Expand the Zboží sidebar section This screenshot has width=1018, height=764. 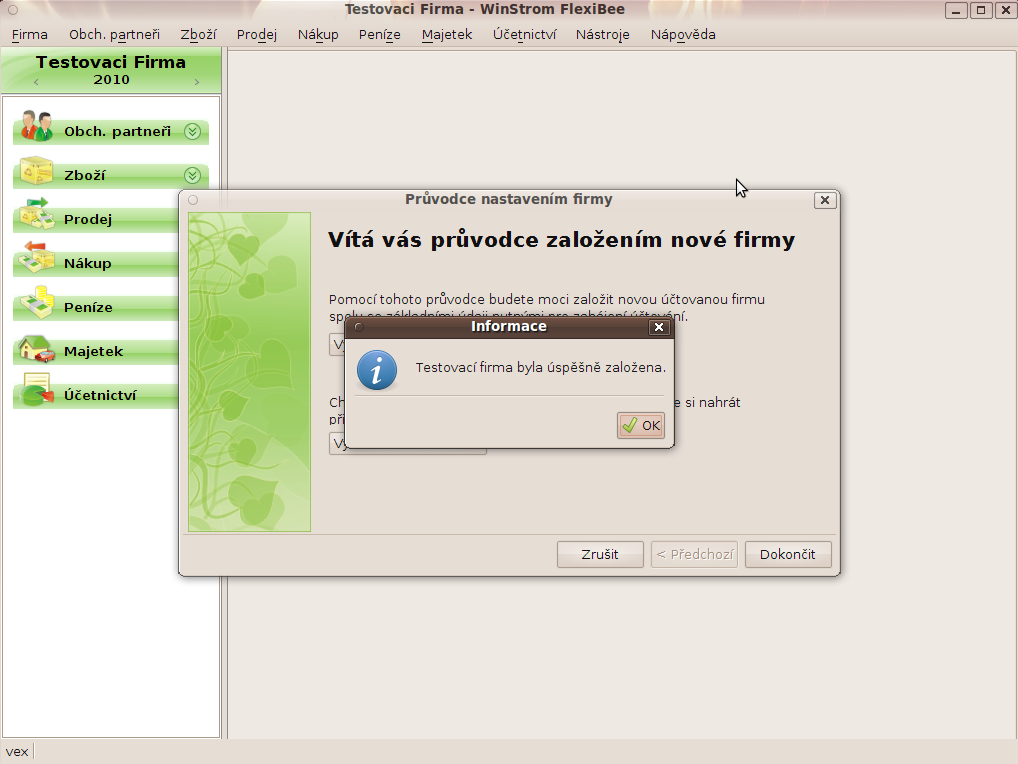click(192, 175)
